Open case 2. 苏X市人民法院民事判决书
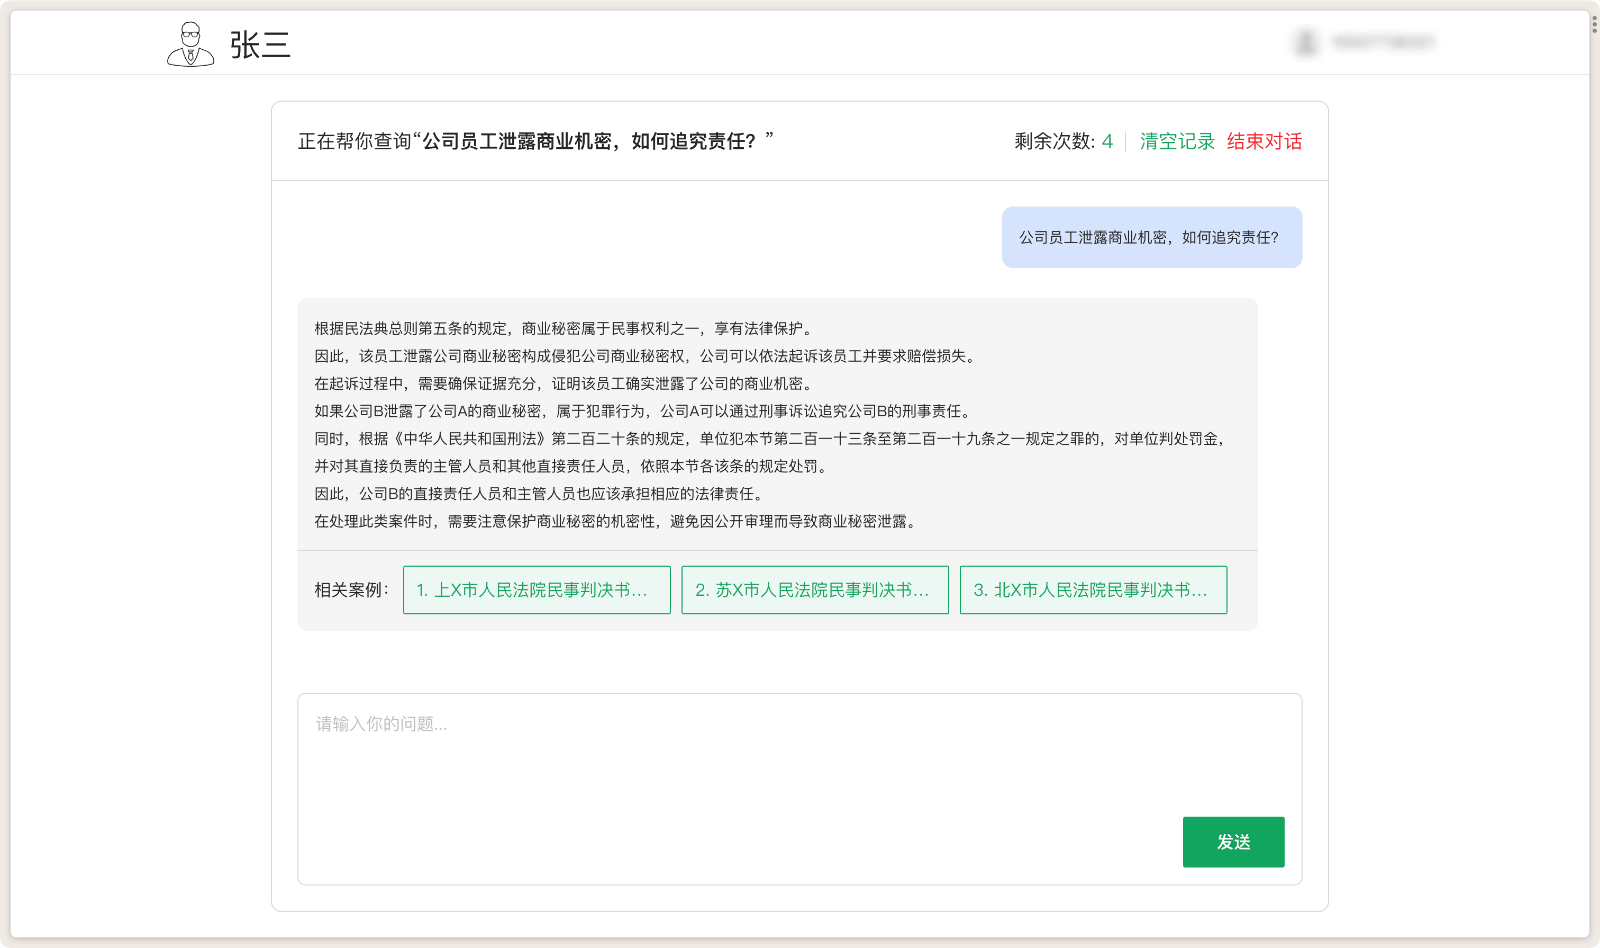 814,589
